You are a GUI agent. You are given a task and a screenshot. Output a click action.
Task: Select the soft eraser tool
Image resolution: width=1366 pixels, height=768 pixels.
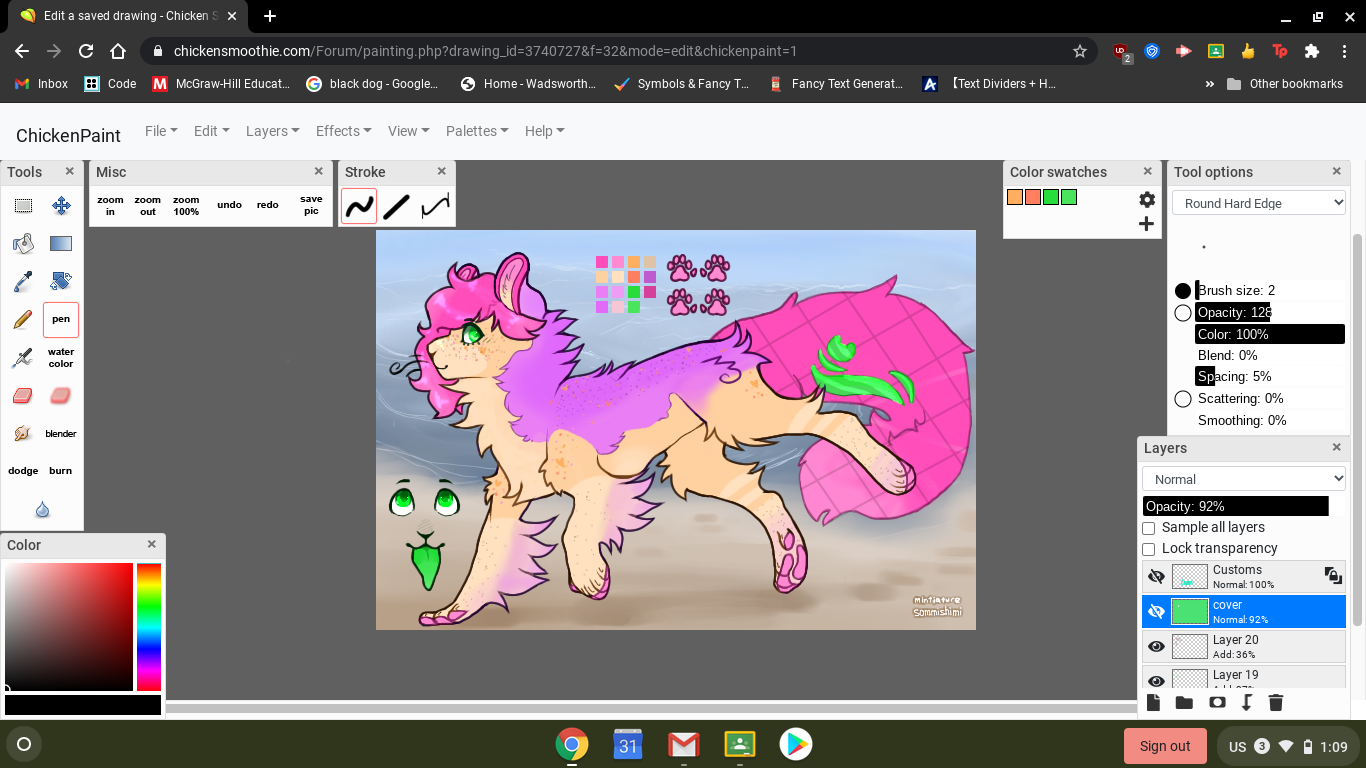click(61, 395)
